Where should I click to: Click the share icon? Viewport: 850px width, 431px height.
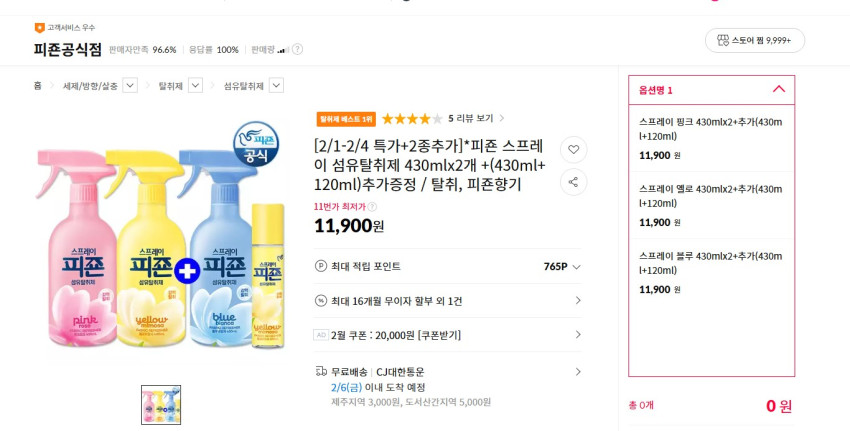pyautogui.click(x=573, y=182)
